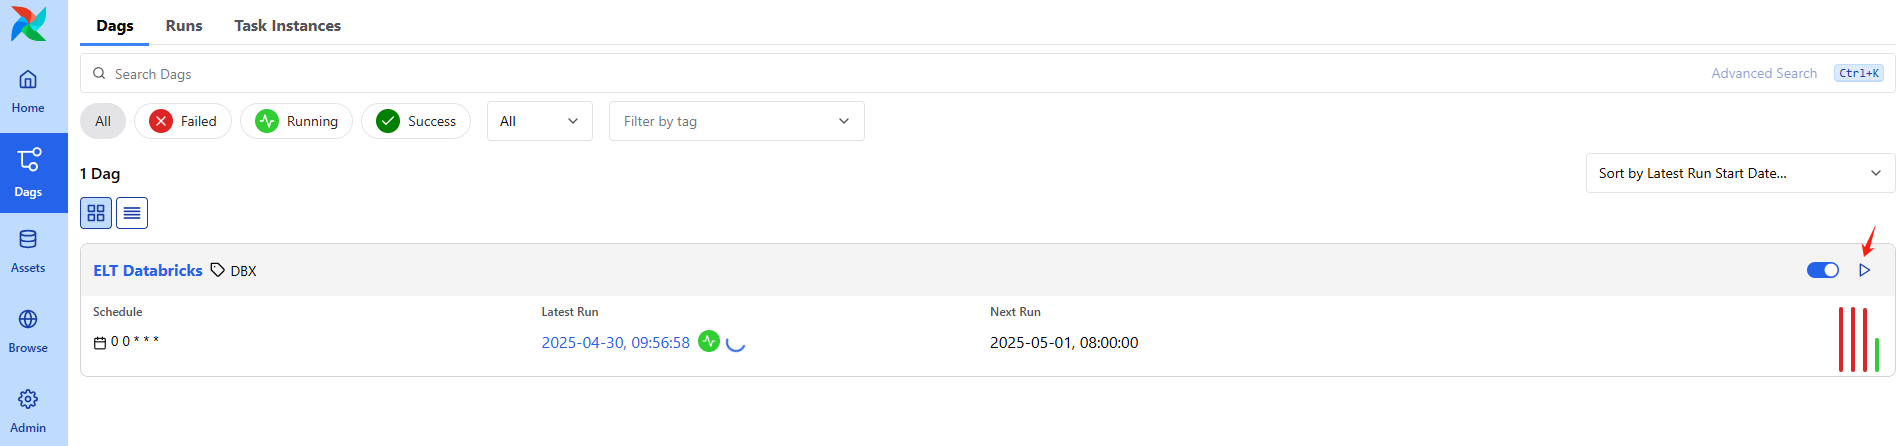
Task: Open the Filter by tag dropdown
Action: click(737, 121)
